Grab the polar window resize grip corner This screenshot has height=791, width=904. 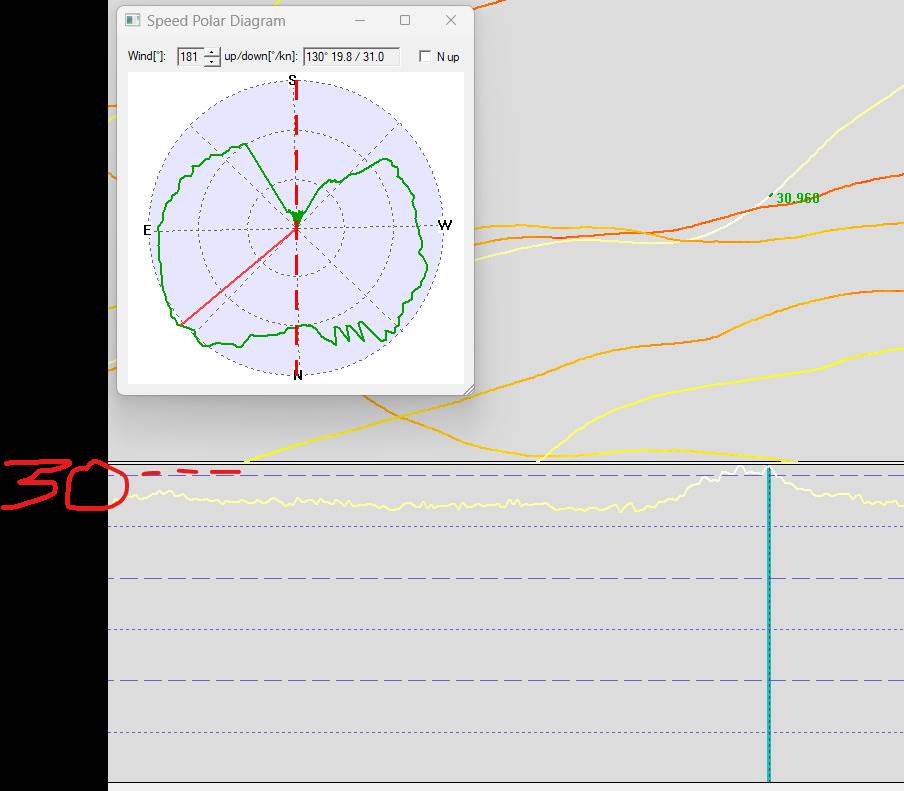467,388
